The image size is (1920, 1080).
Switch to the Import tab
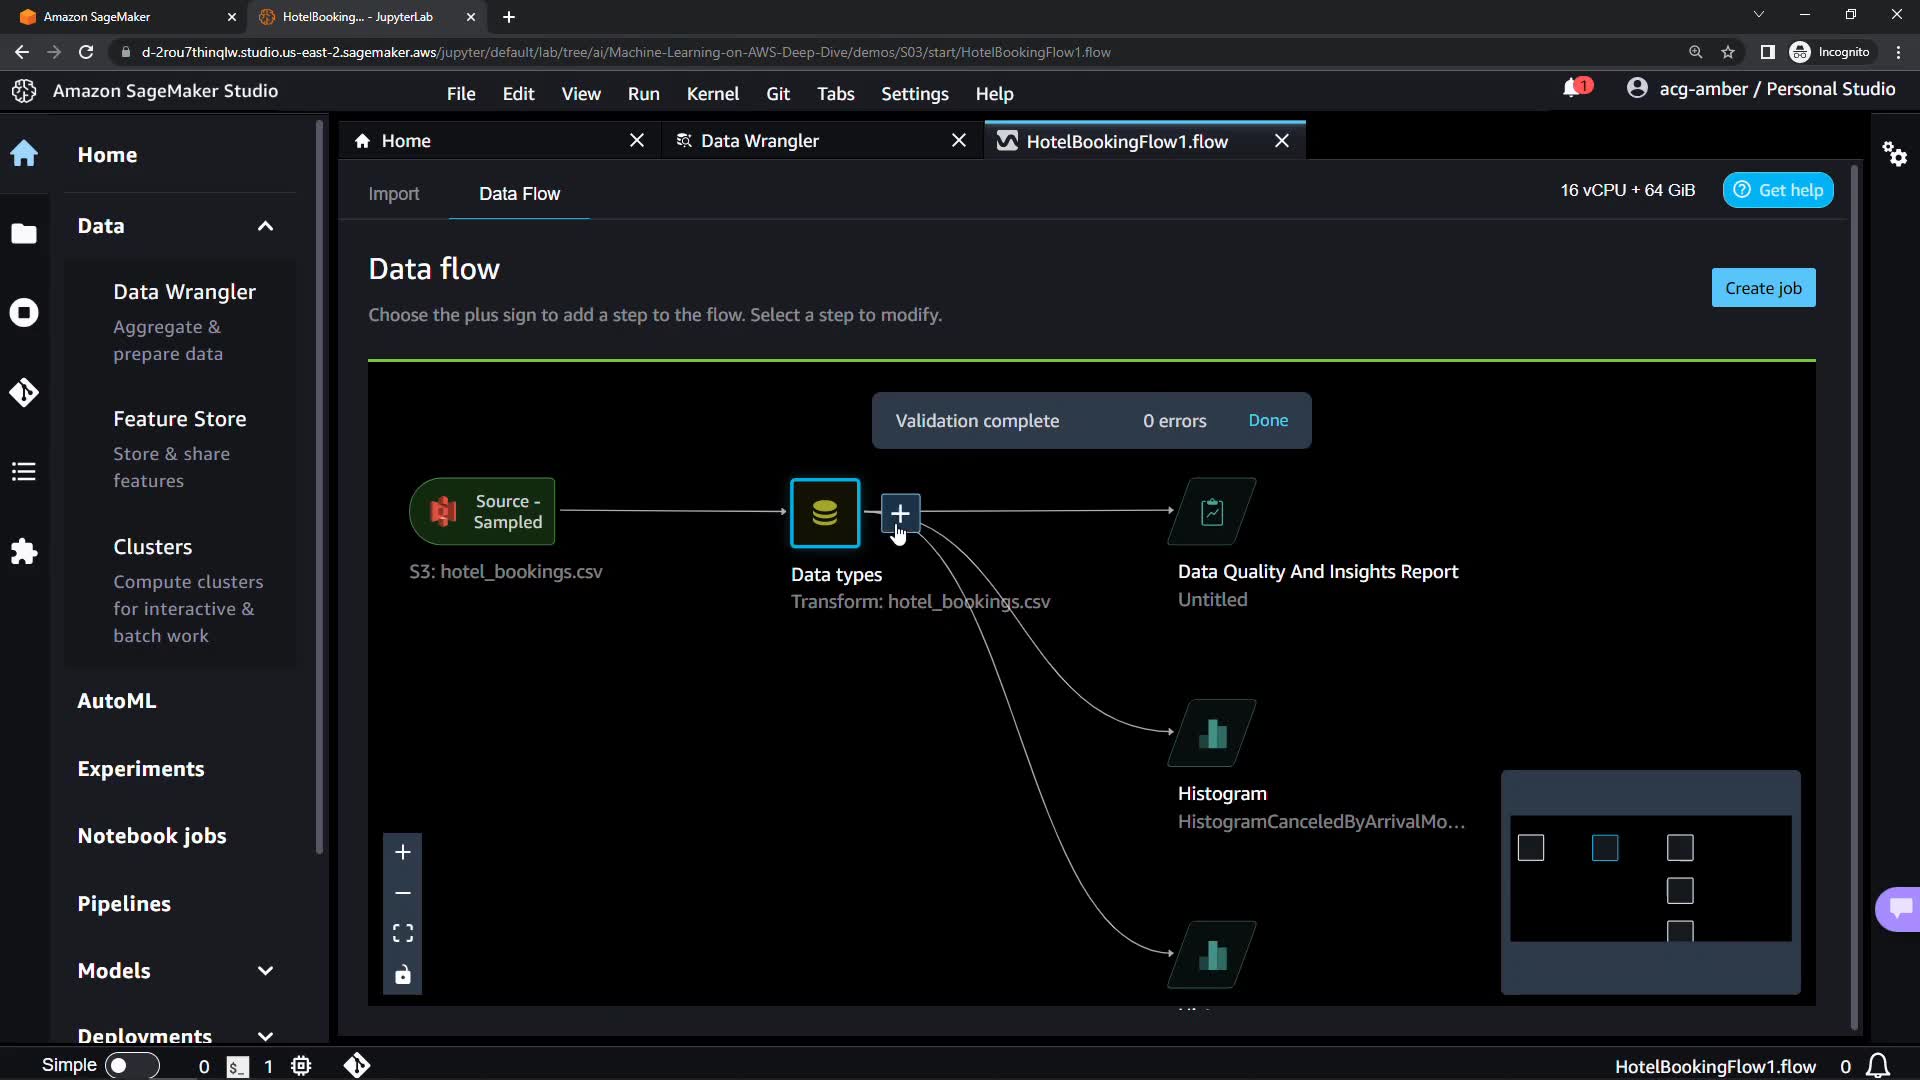(393, 194)
